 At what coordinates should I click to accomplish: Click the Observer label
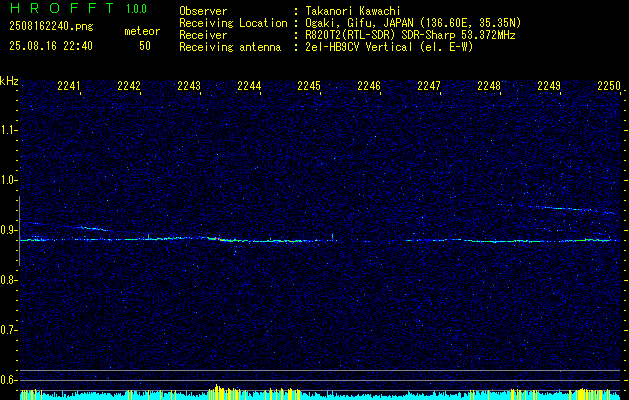coord(203,11)
